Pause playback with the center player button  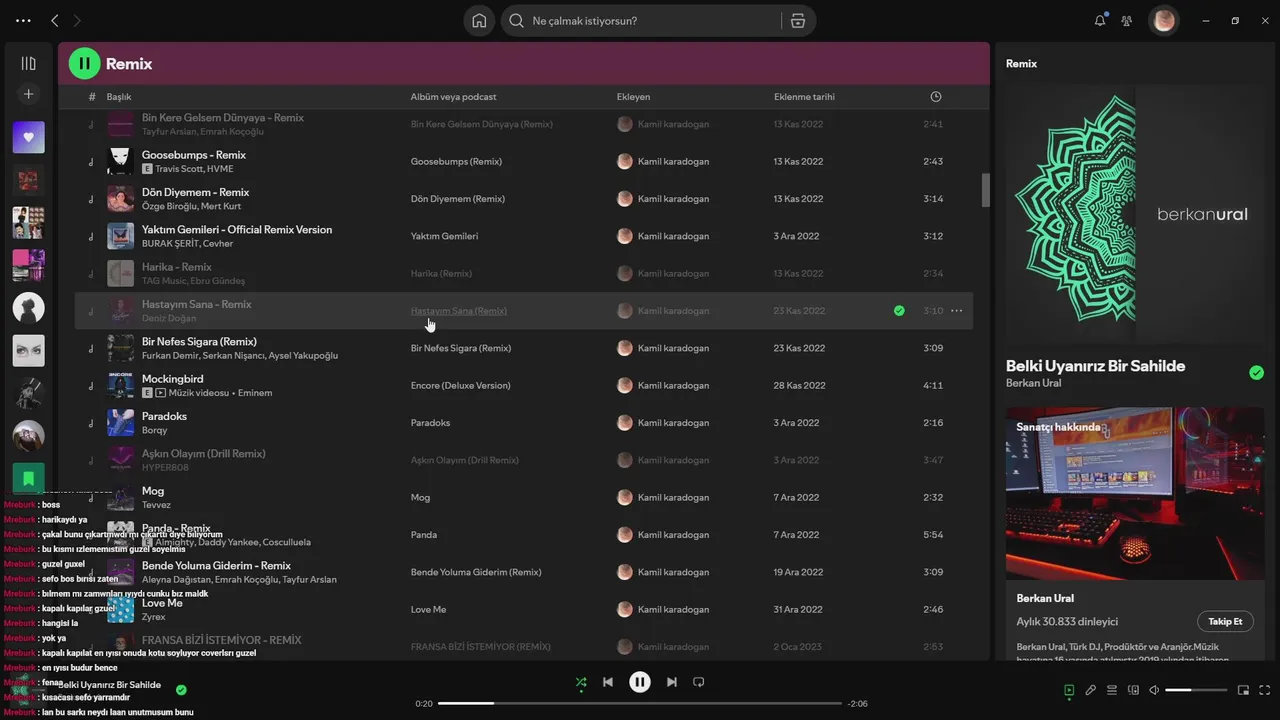[x=640, y=682]
